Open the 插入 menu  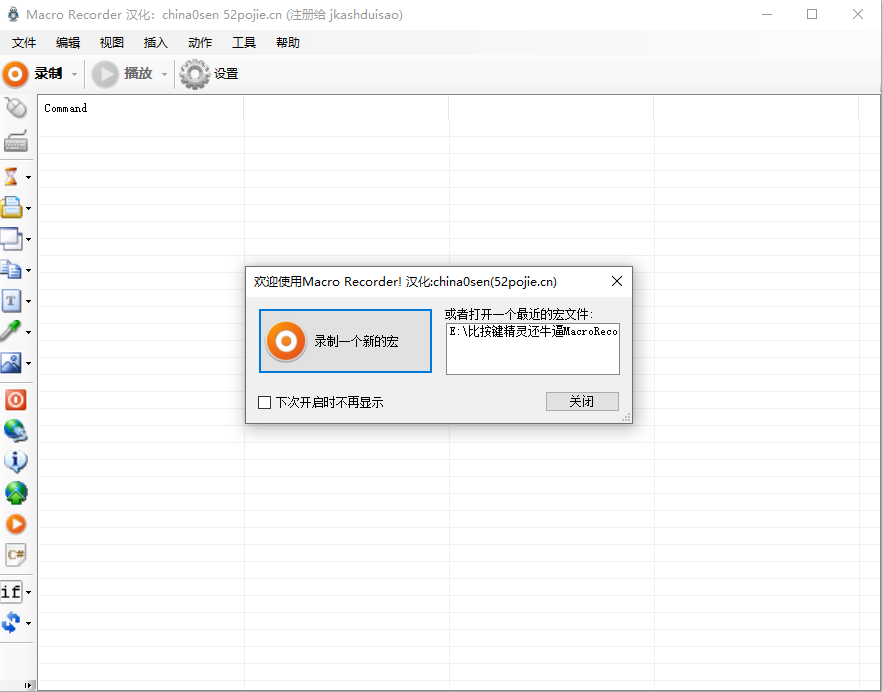[x=156, y=43]
